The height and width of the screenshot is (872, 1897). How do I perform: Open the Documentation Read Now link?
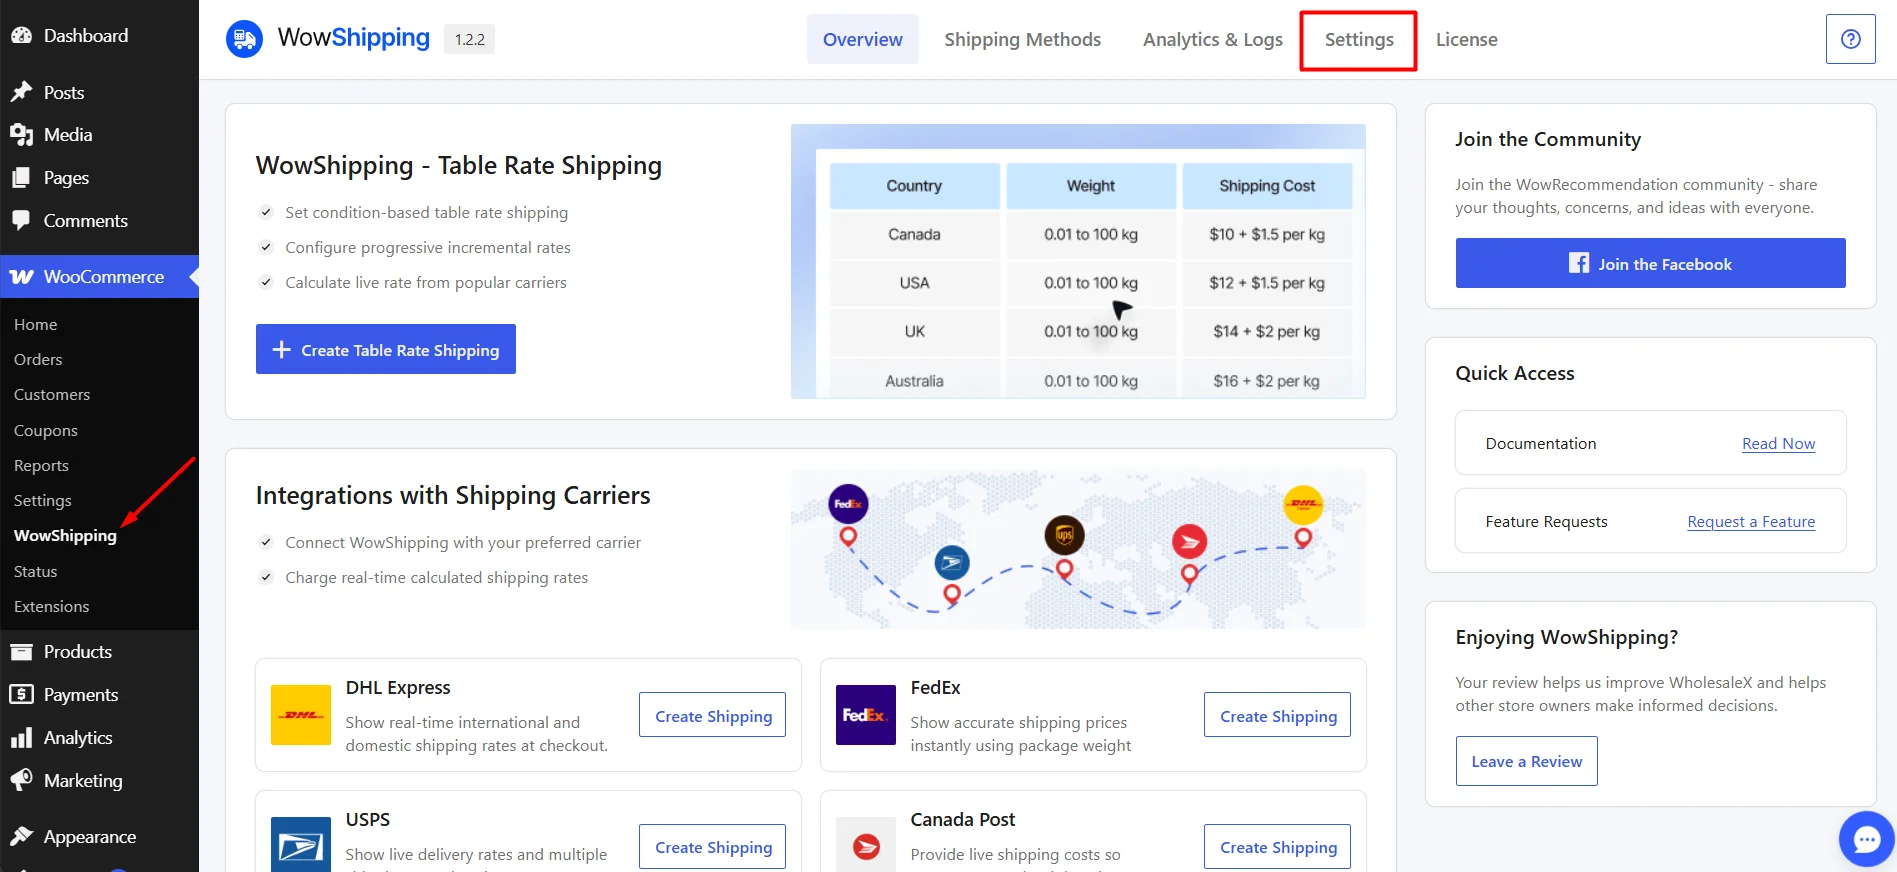[1778, 443]
